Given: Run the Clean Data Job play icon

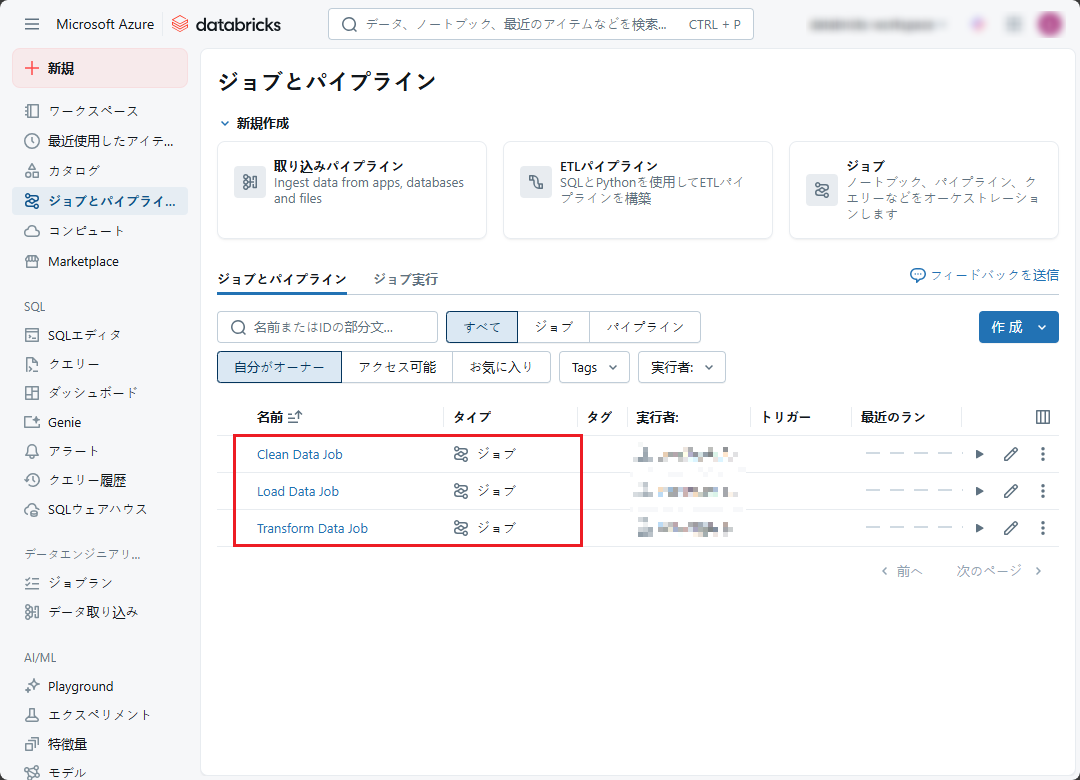Looking at the screenshot, I should click(979, 454).
